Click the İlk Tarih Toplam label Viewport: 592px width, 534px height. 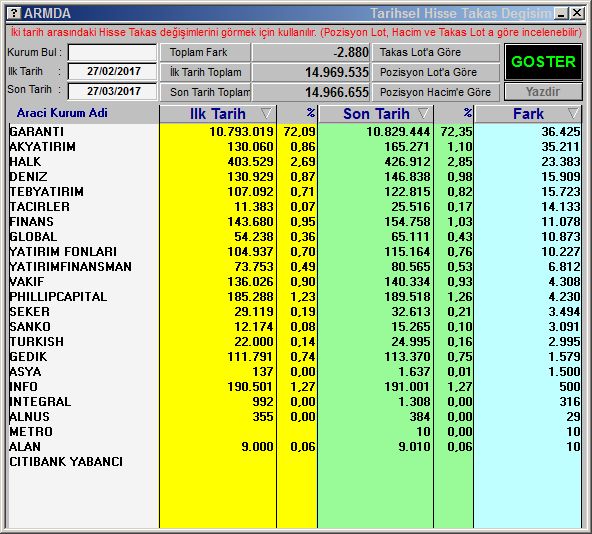(x=205, y=72)
